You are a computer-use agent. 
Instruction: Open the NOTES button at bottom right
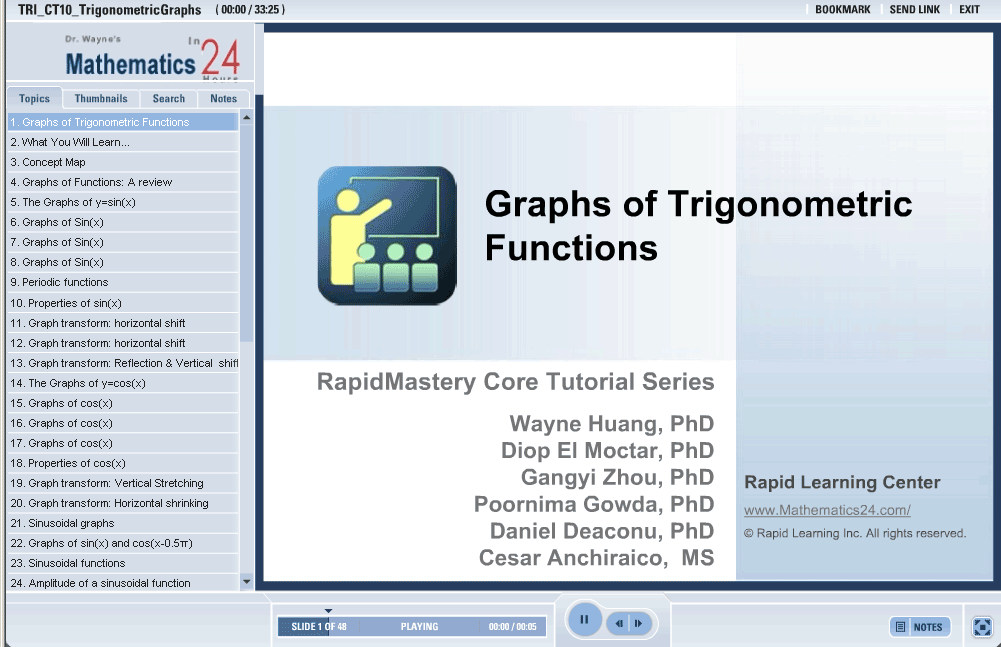pos(920,627)
